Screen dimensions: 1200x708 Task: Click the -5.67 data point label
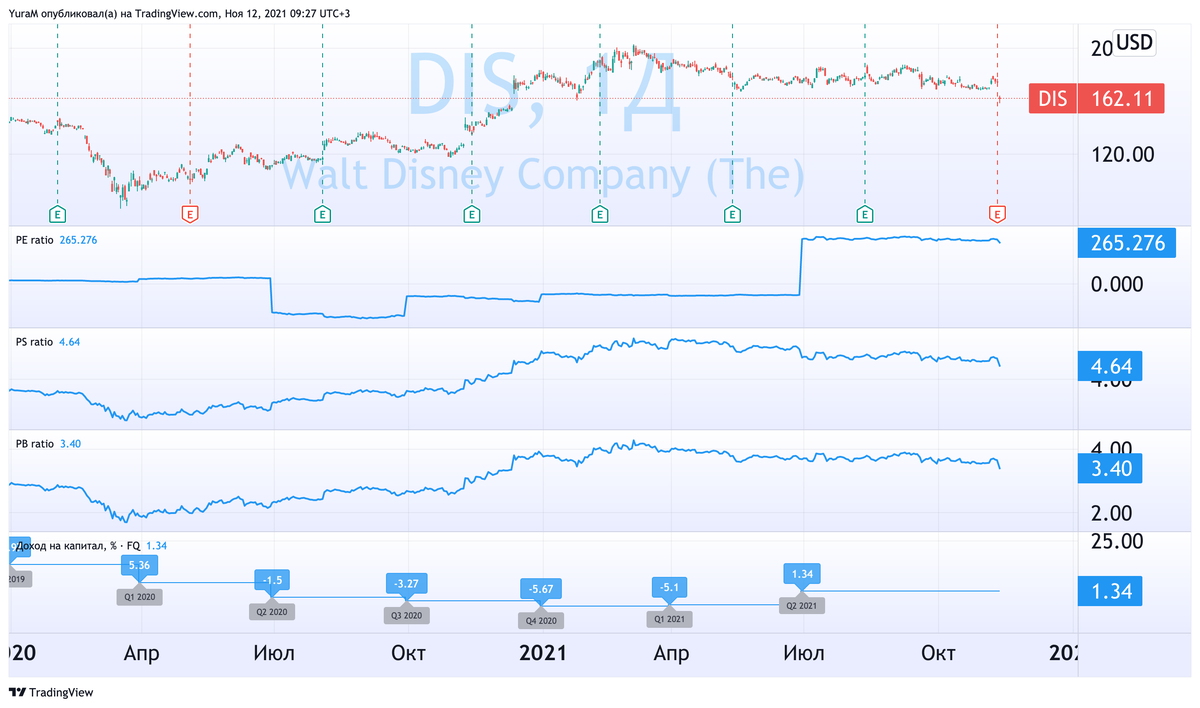click(x=542, y=589)
